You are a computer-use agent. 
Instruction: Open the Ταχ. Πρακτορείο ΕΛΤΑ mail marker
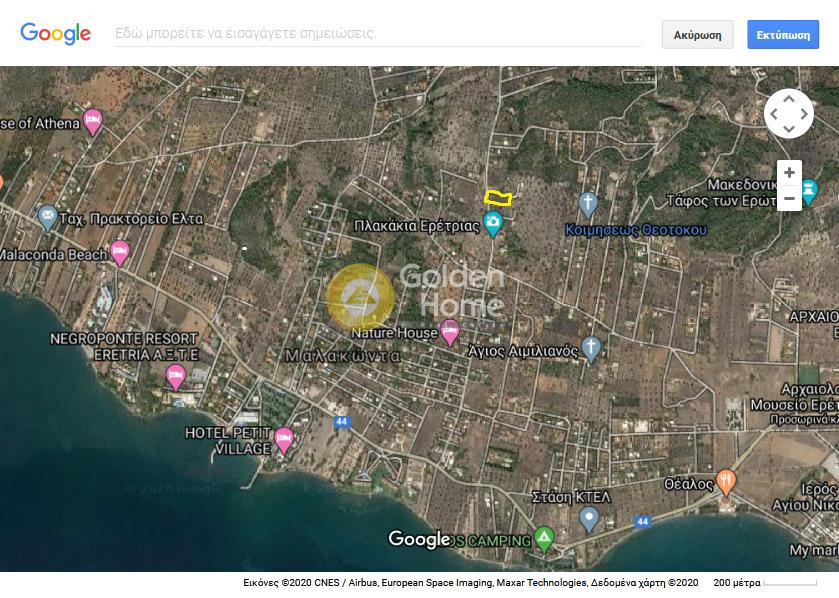coord(47,216)
